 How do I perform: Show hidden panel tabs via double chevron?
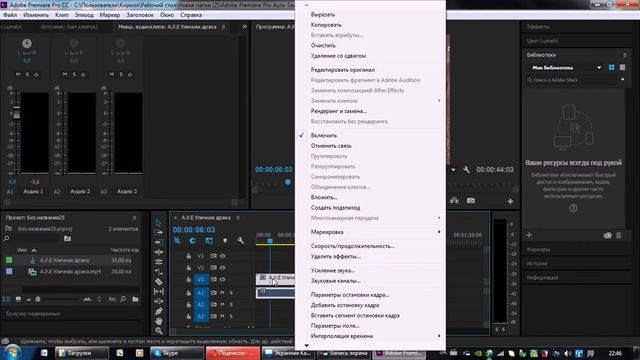[244, 27]
